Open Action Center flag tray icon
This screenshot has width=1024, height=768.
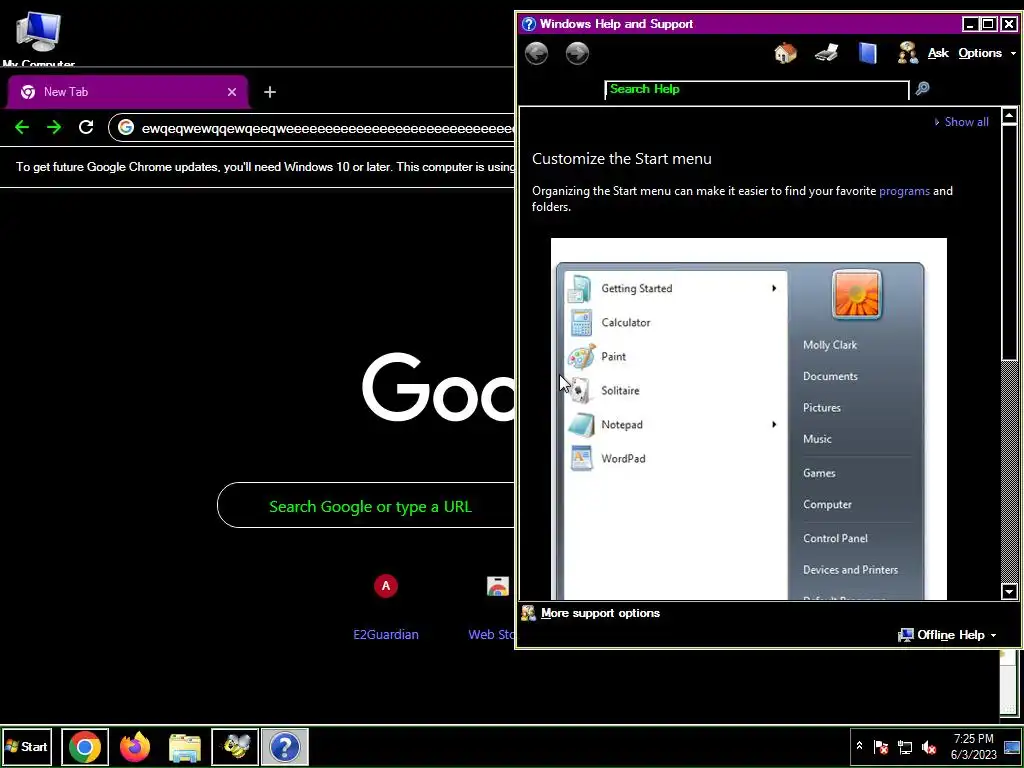[881, 746]
